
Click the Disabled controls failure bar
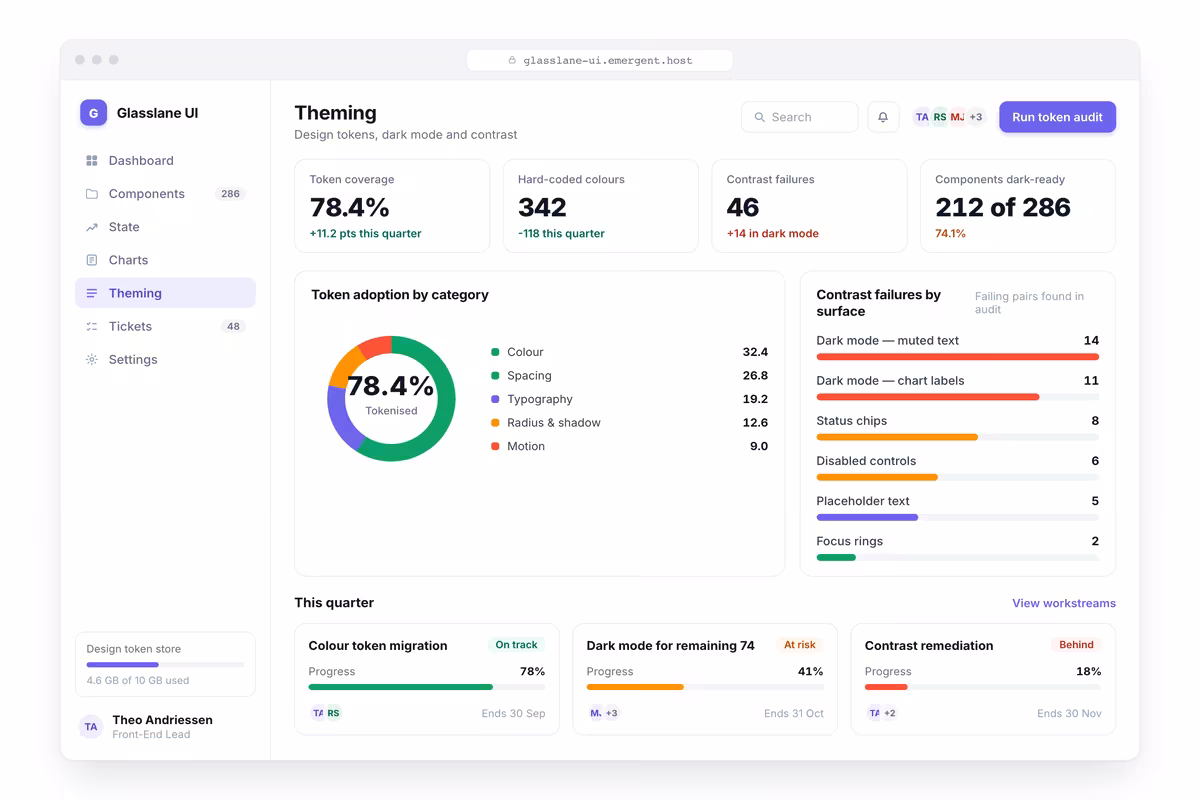958,477
